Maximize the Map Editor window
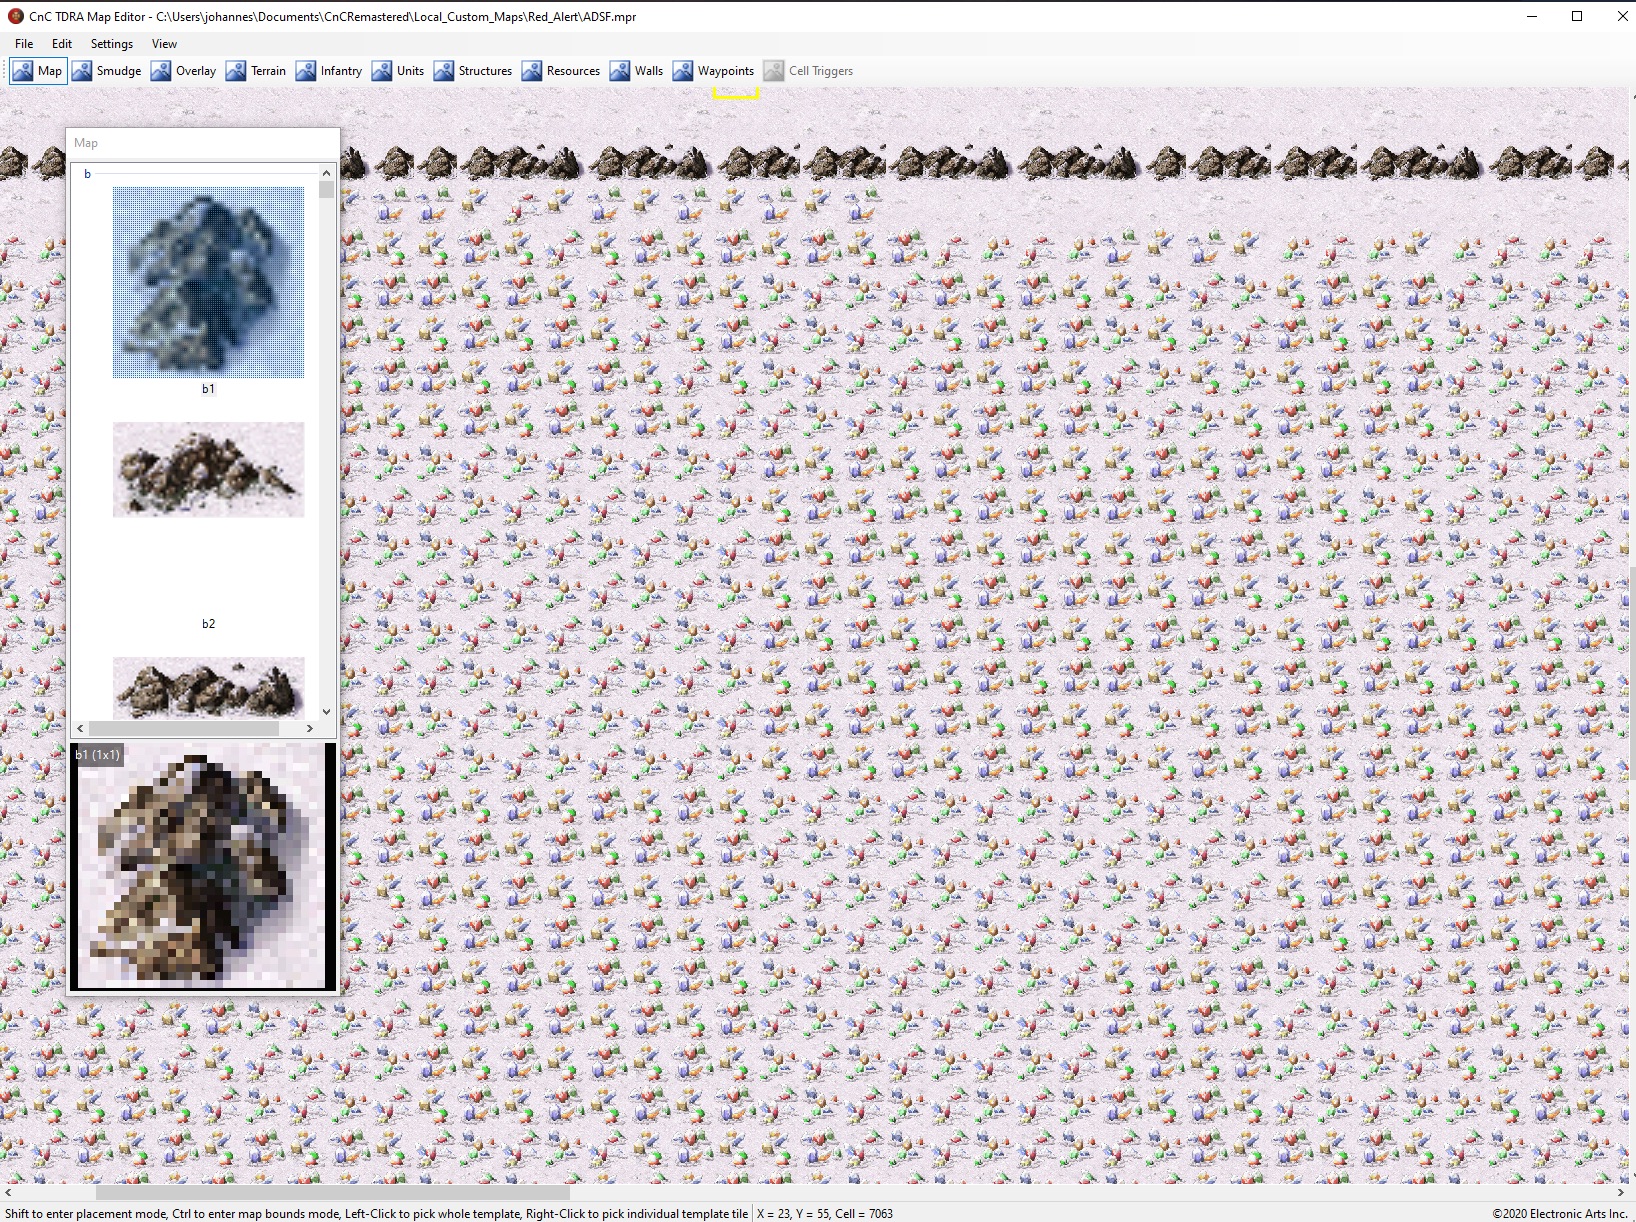The height and width of the screenshot is (1222, 1636). pos(1577,16)
